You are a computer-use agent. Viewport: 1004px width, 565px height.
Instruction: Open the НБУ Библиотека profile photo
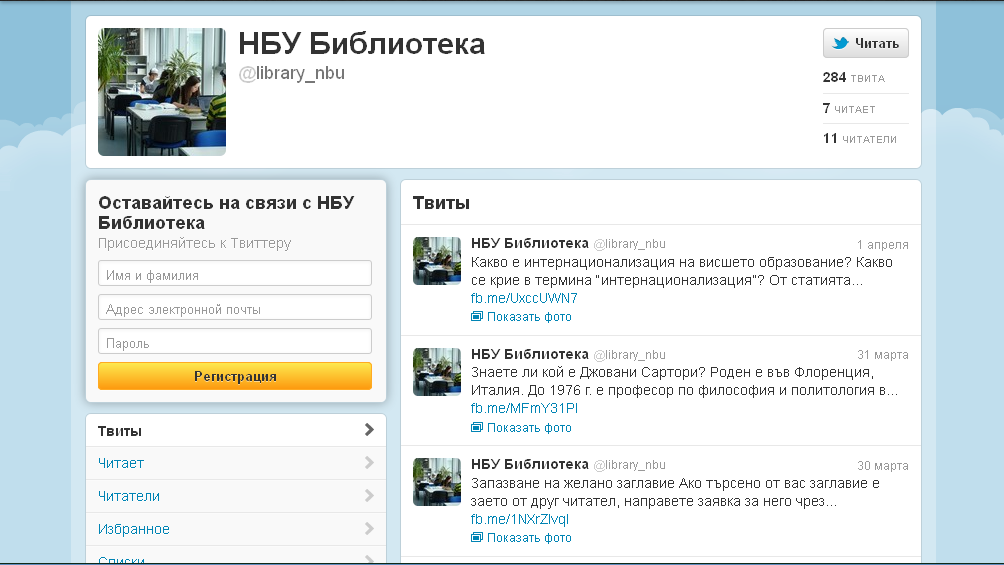click(x=162, y=92)
